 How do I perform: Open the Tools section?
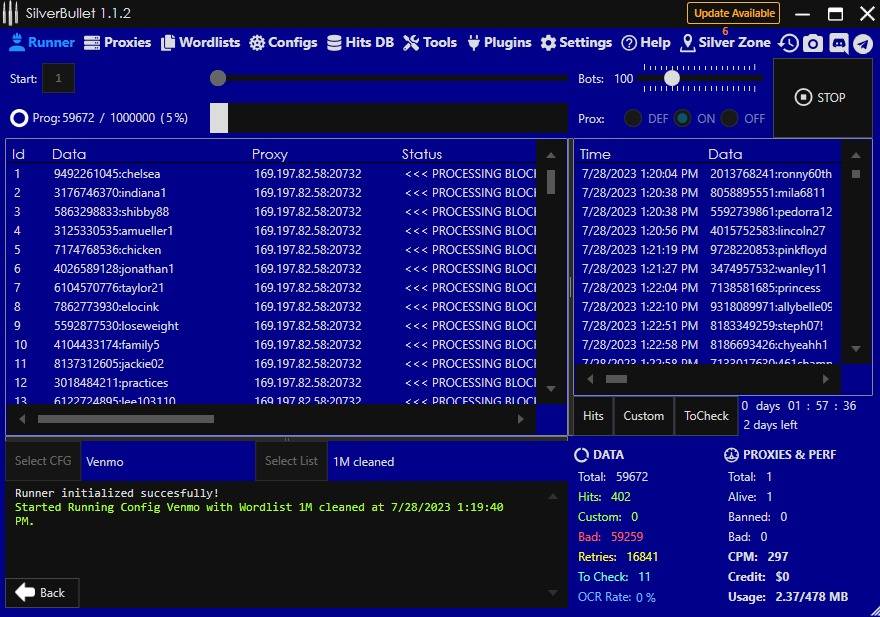click(430, 43)
